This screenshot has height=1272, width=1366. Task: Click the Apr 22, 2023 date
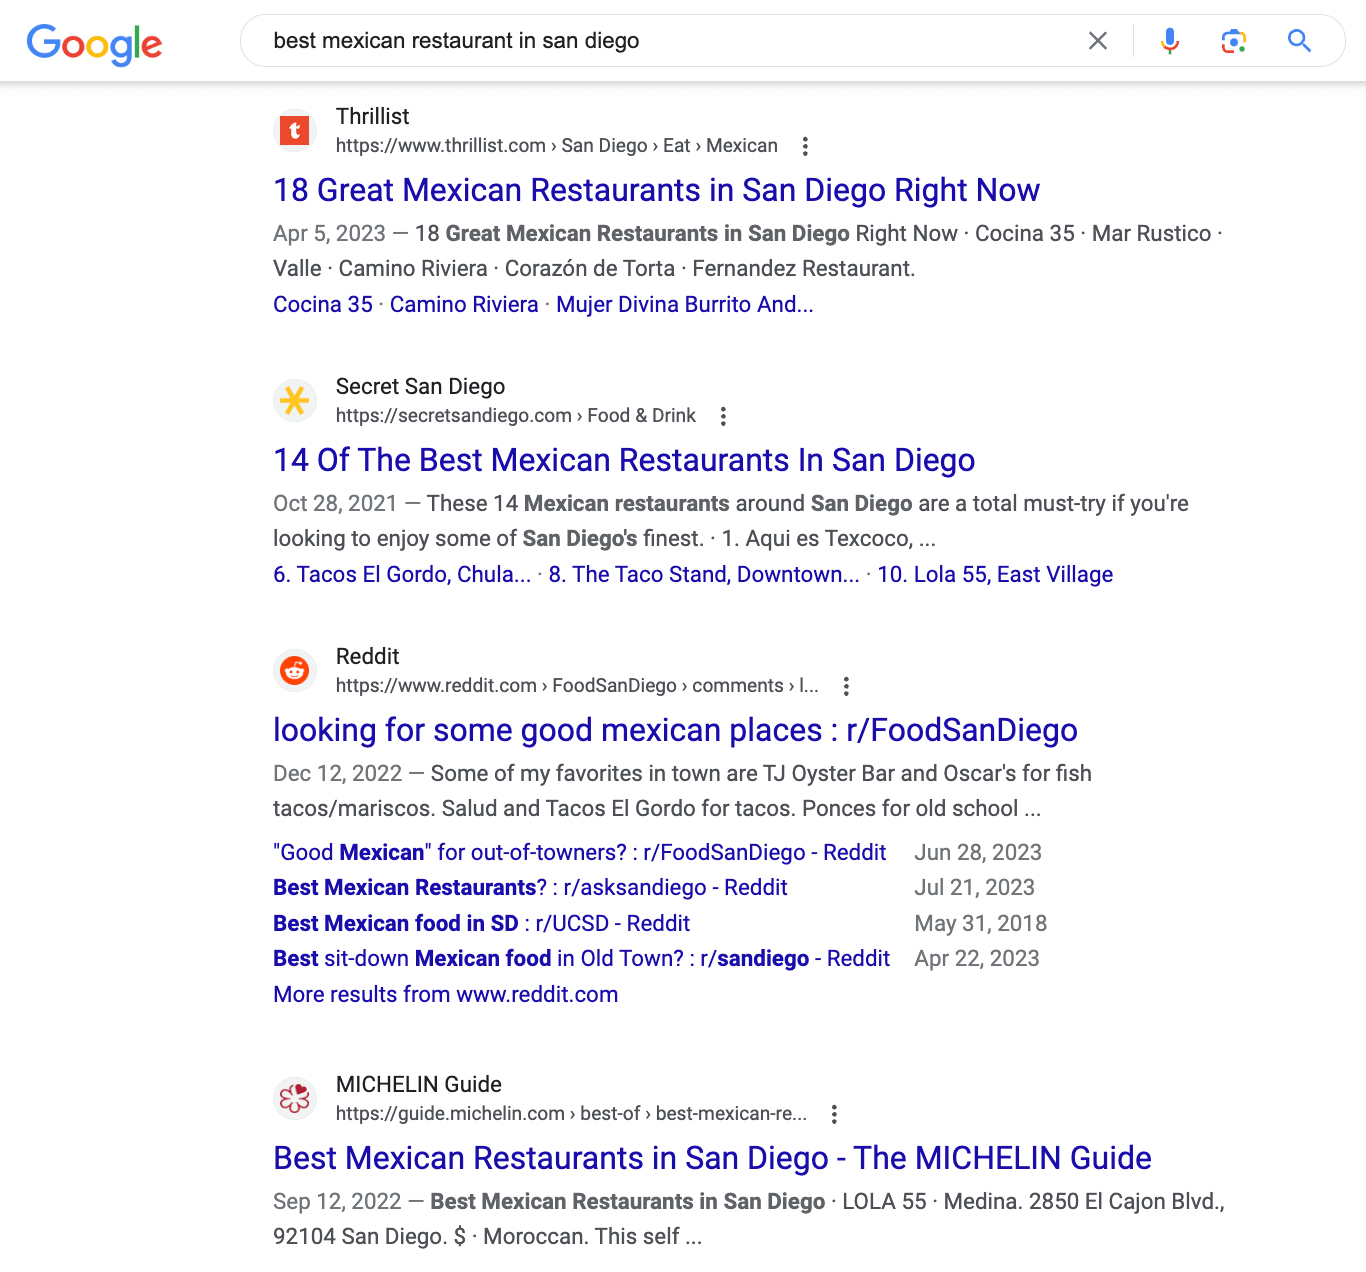point(977,958)
